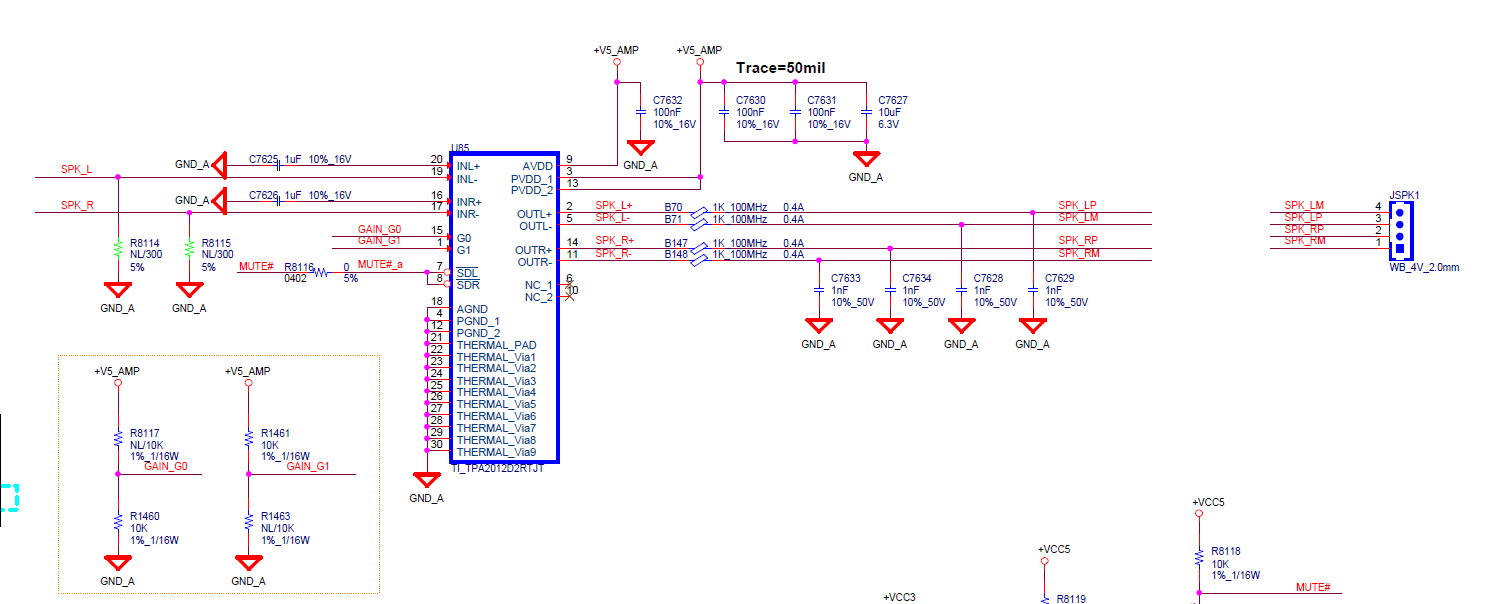
Task: Click the +VCC3 power label
Action: (899, 597)
